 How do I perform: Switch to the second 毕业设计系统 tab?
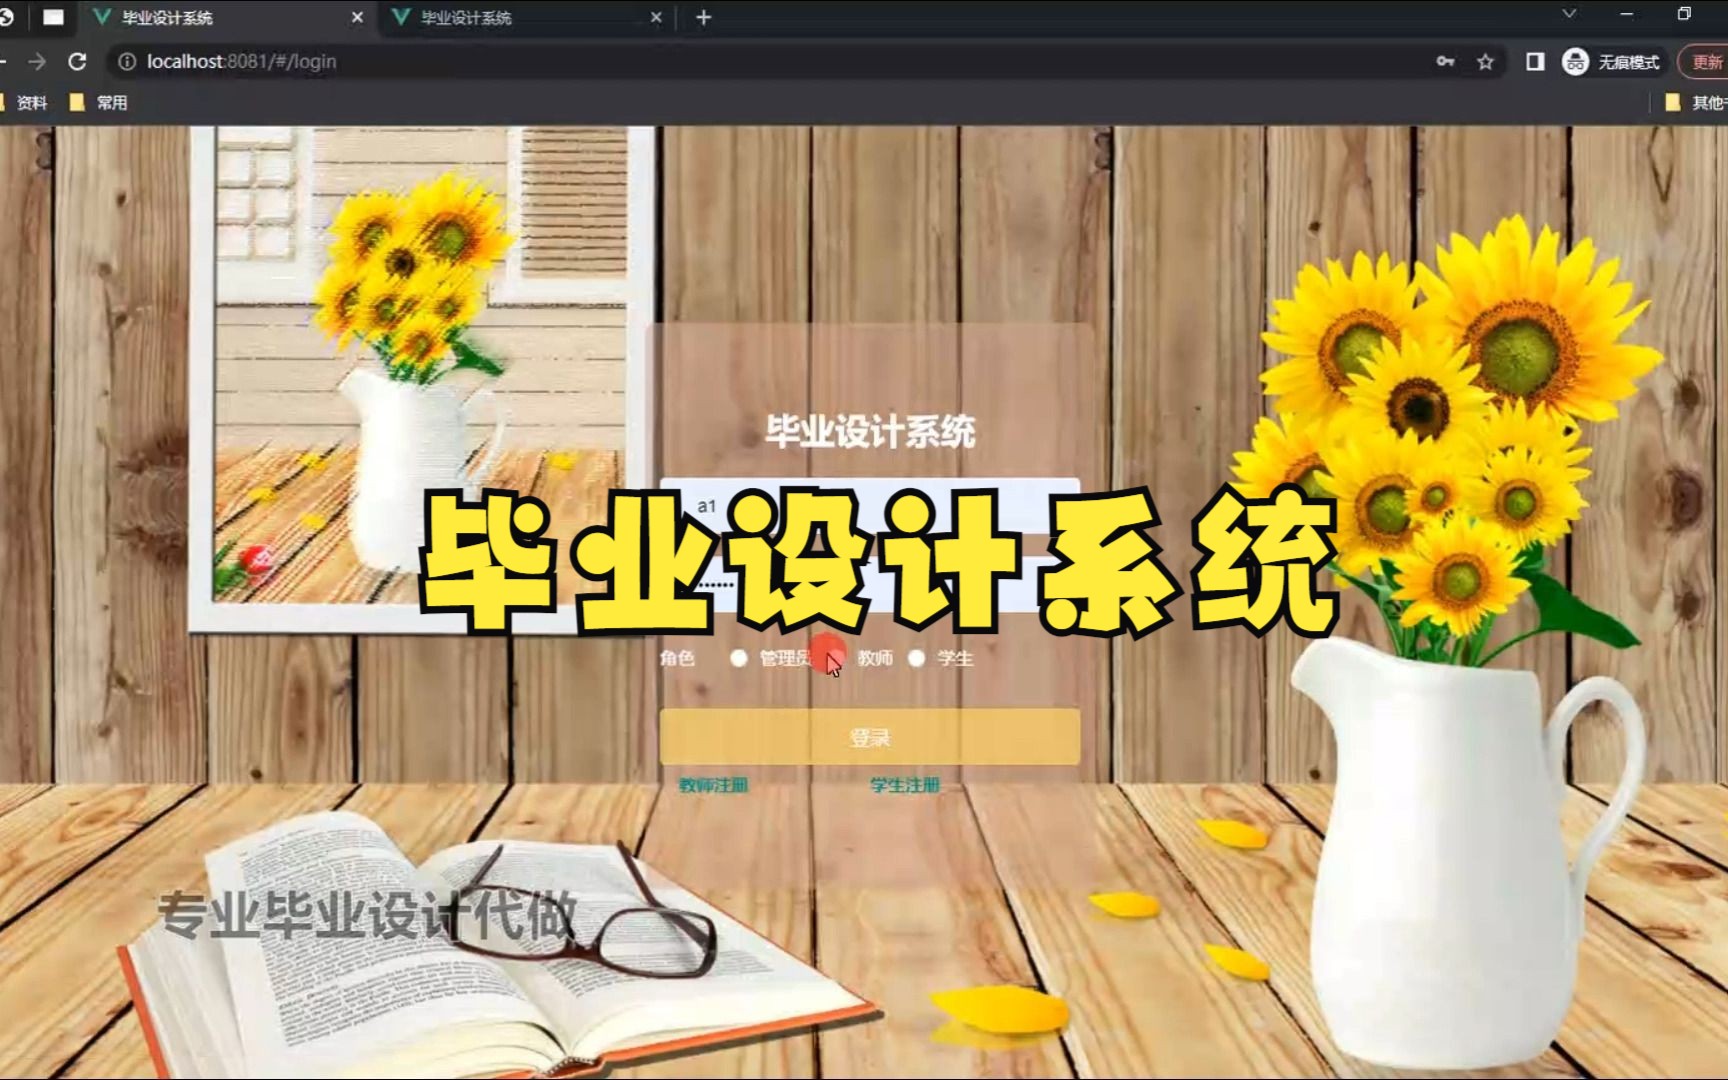tap(466, 17)
